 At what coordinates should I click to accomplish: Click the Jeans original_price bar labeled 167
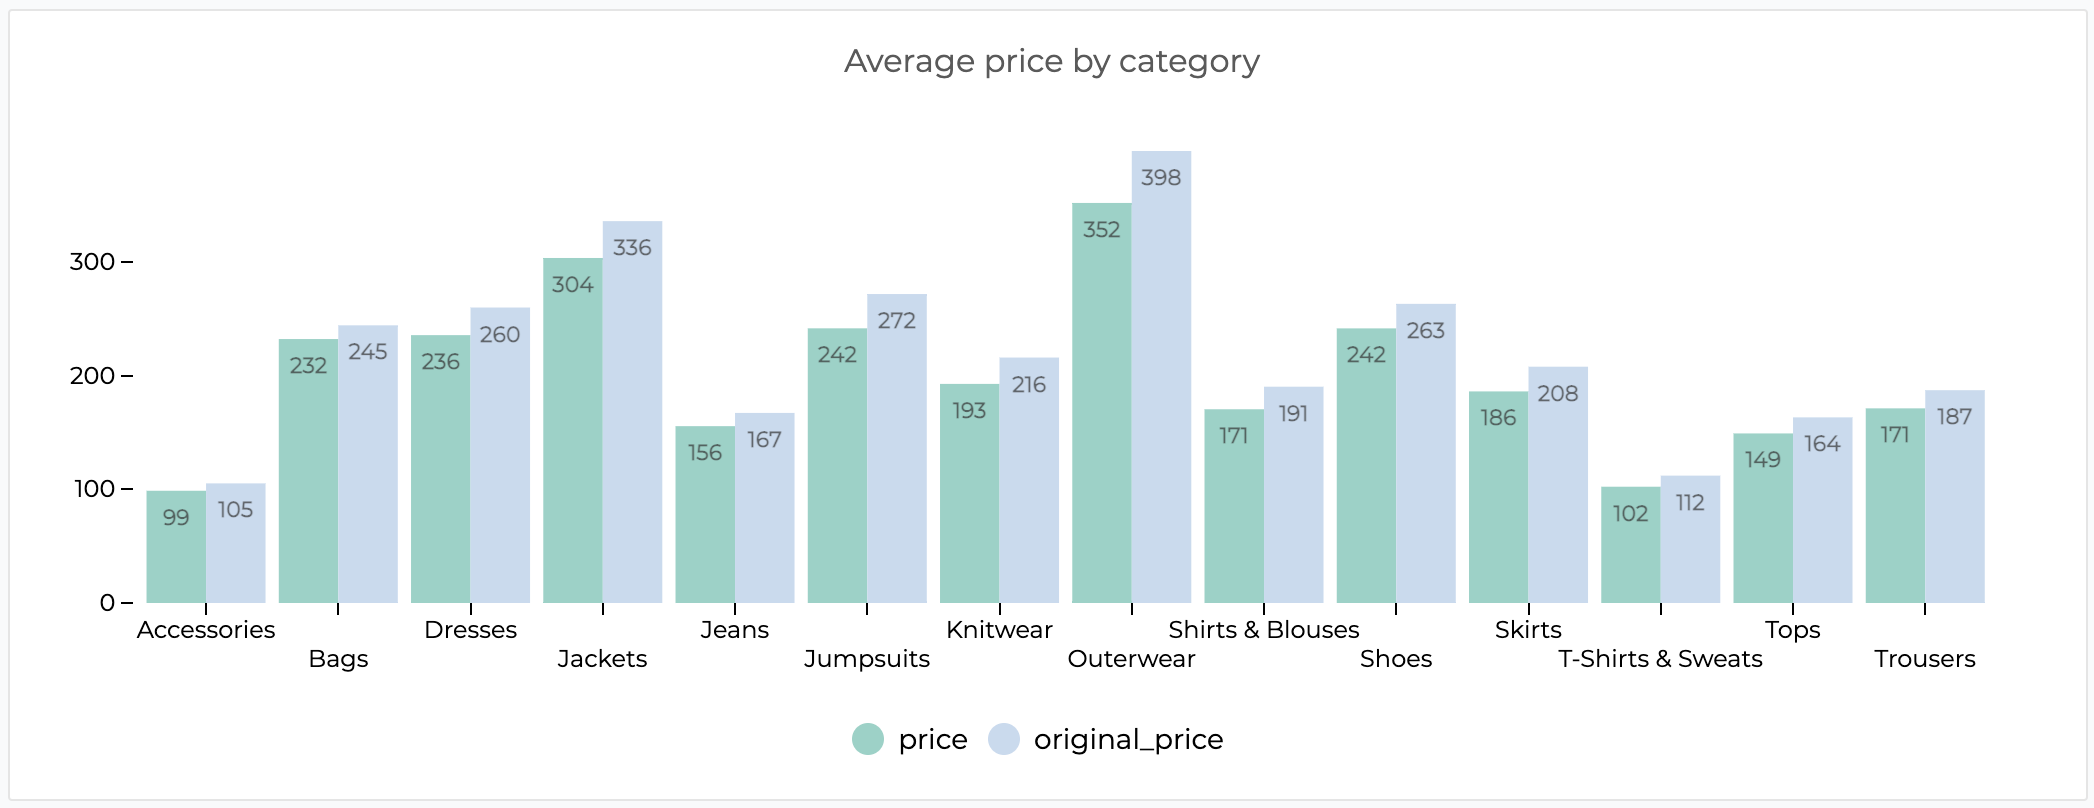click(765, 510)
